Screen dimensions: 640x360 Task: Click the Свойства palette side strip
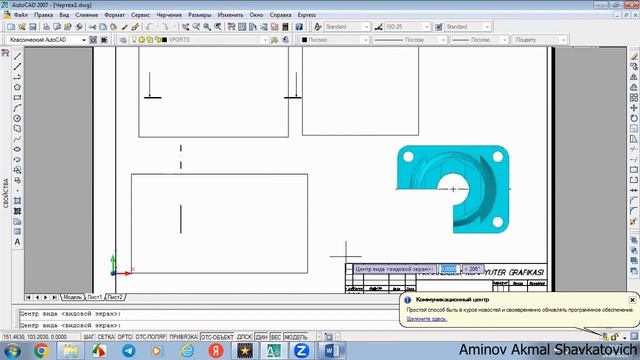(5, 193)
